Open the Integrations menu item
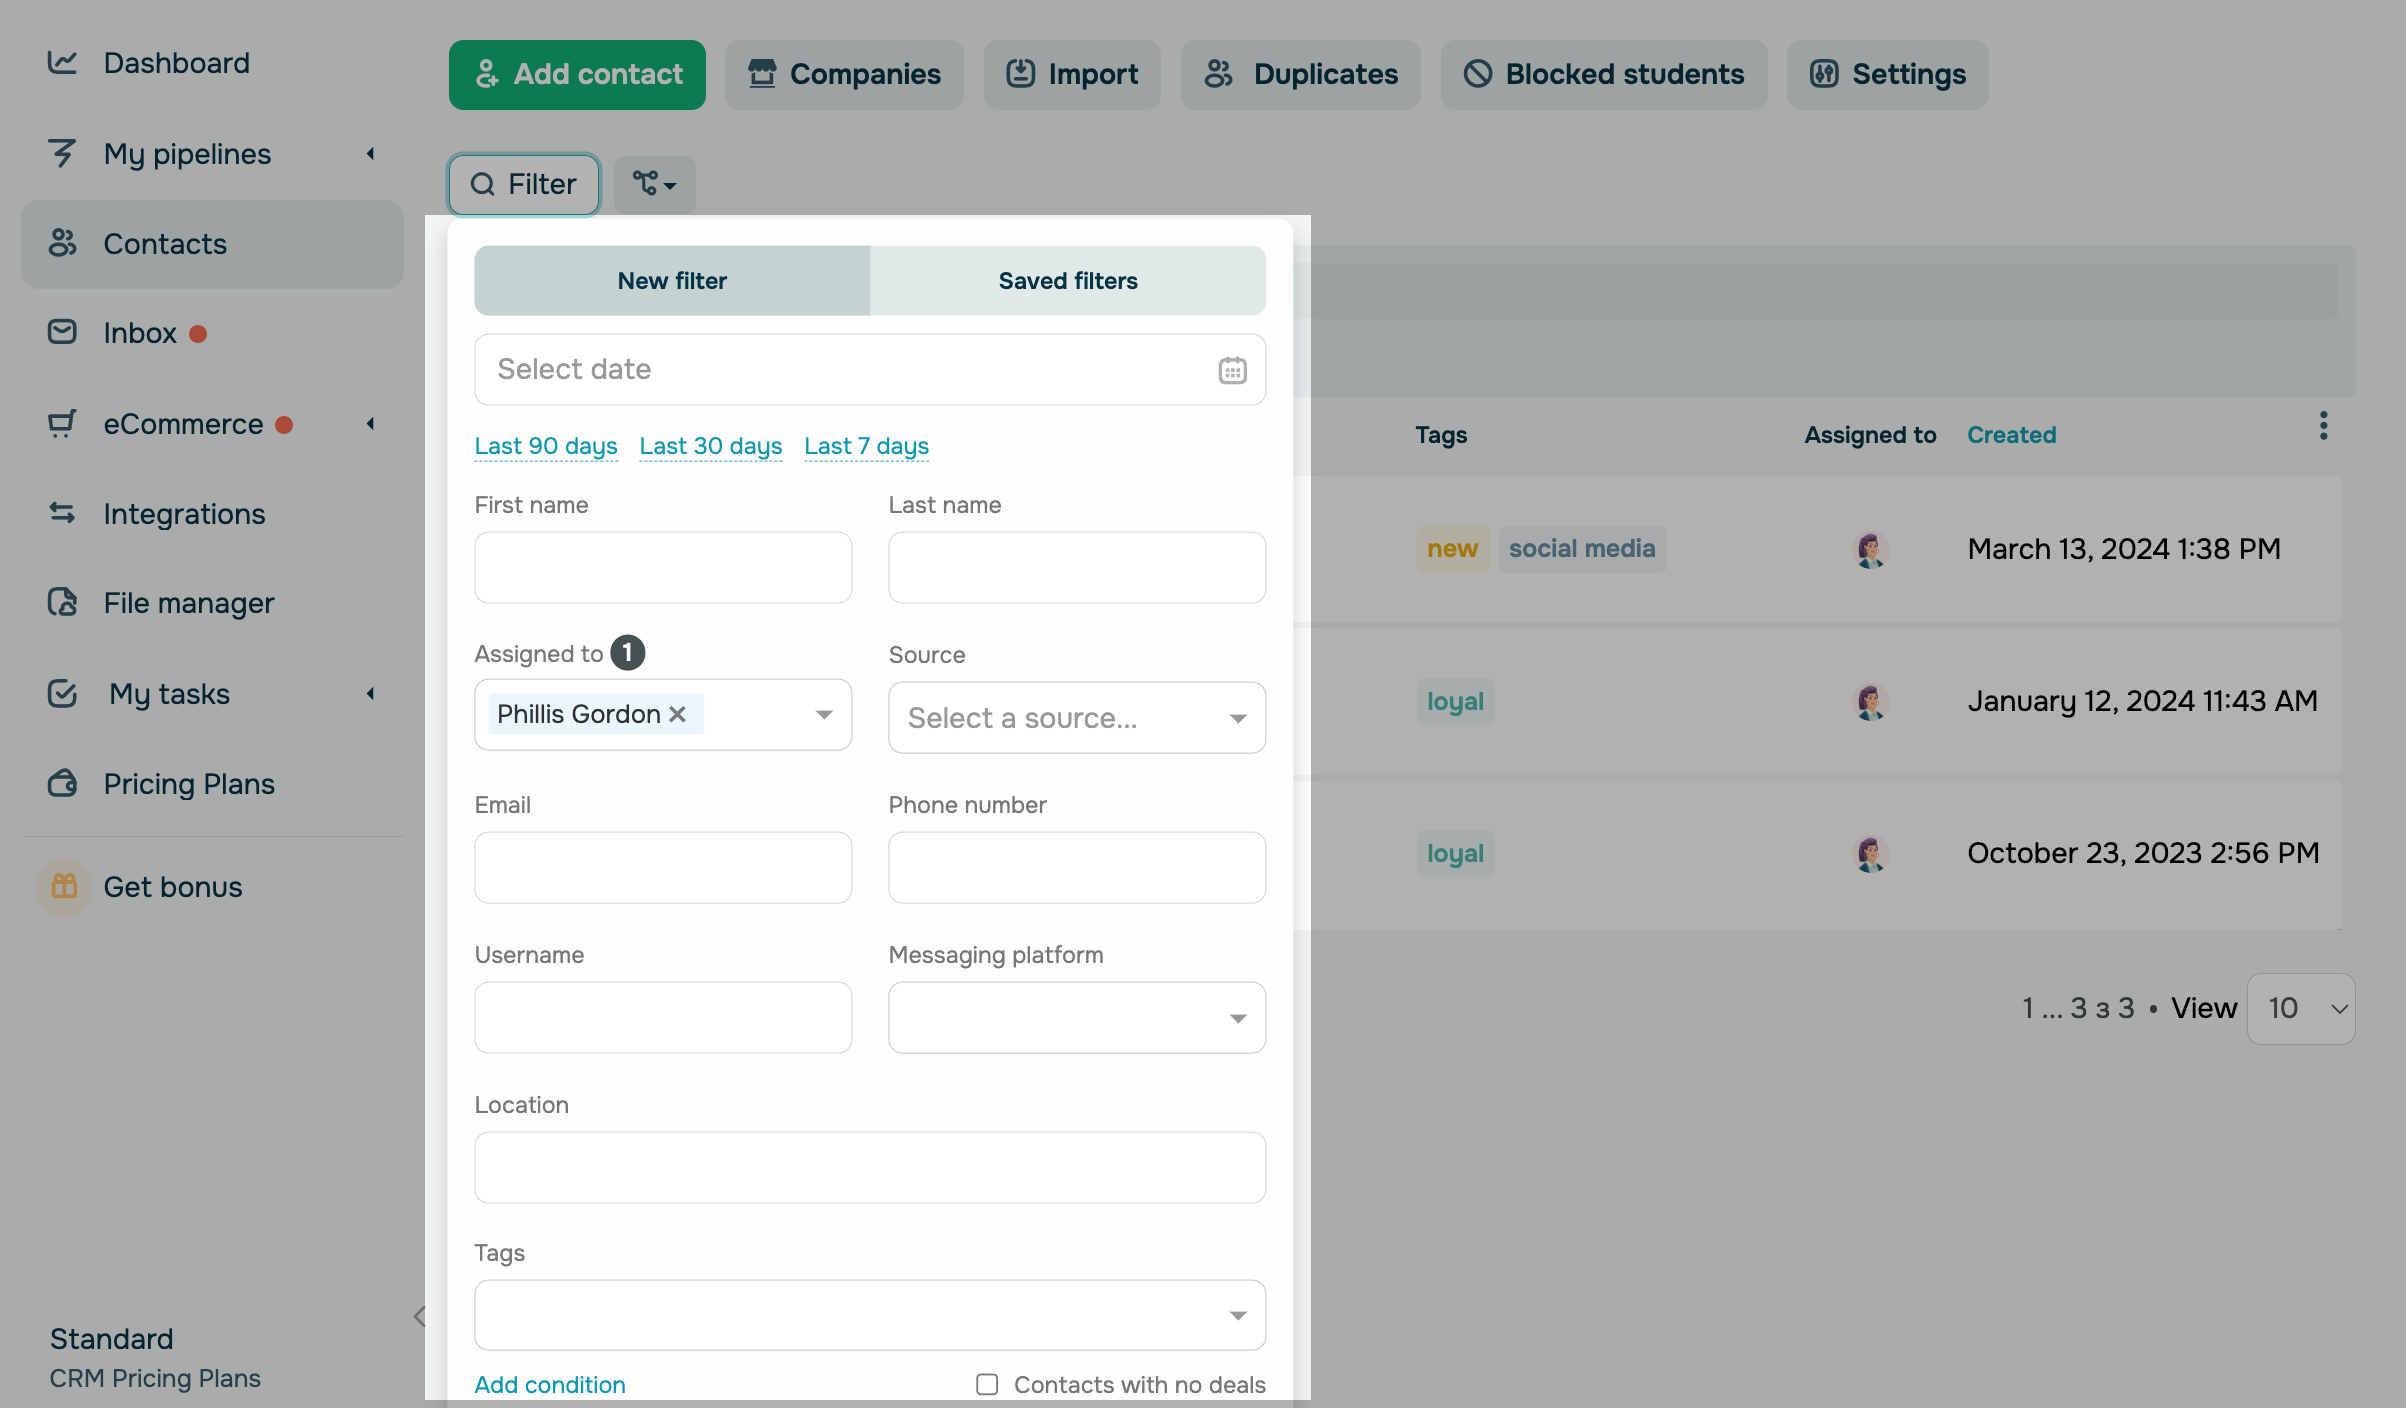 pos(185,513)
